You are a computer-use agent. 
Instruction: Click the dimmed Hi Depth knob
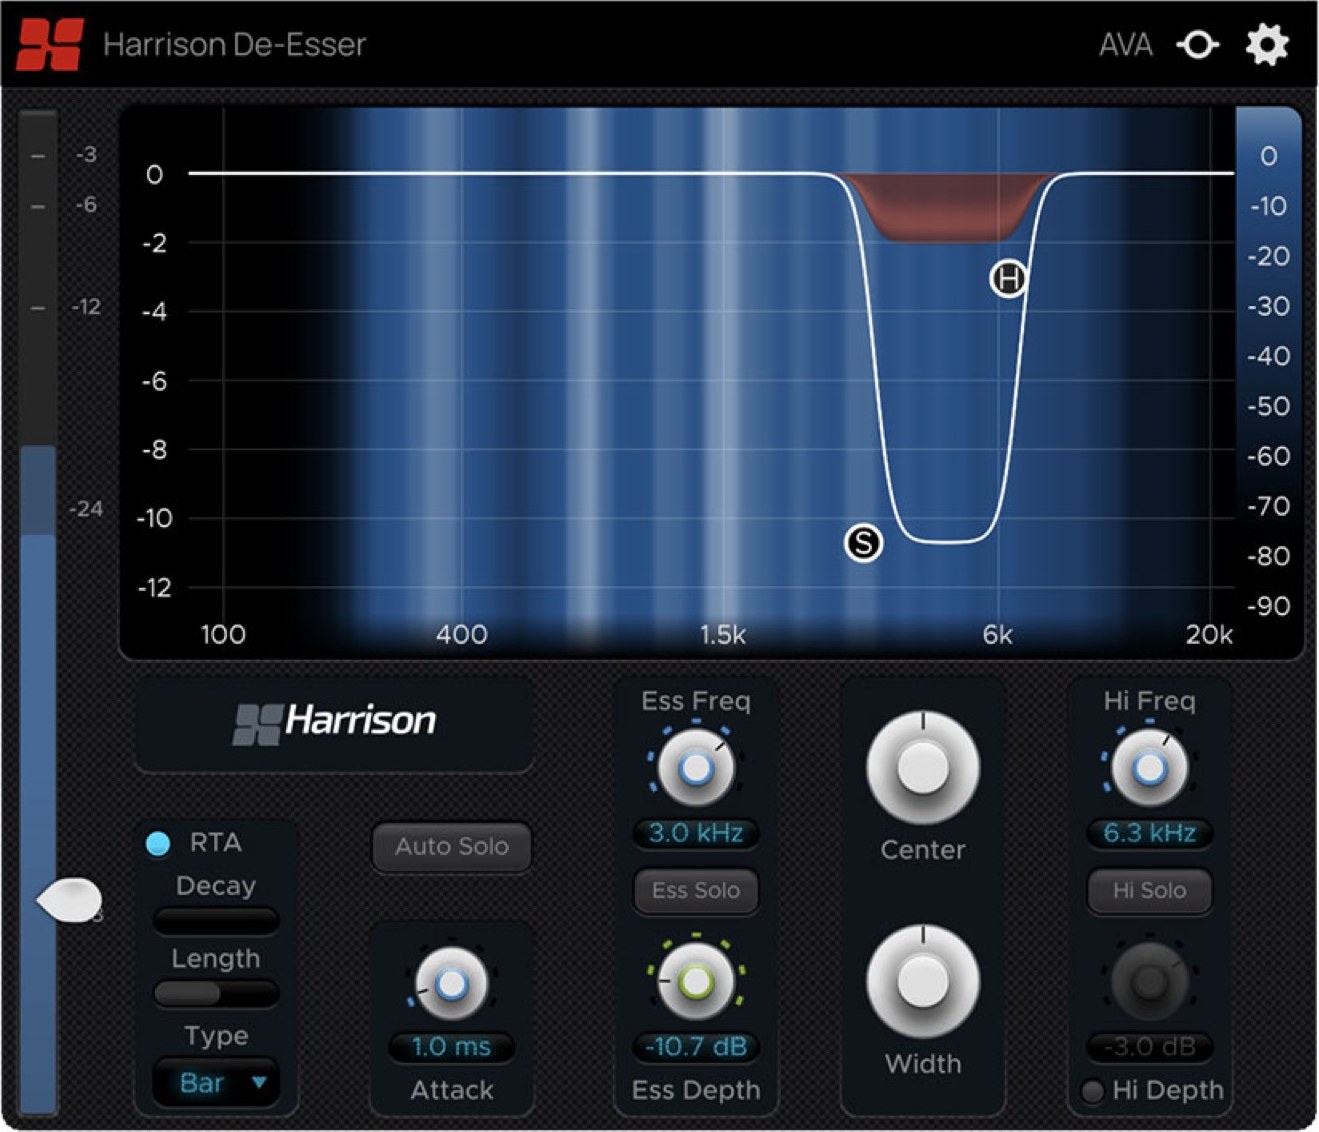[1150, 980]
